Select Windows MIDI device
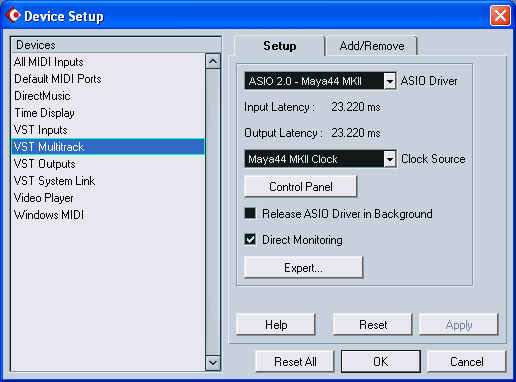This screenshot has height=382, width=516. (108, 215)
